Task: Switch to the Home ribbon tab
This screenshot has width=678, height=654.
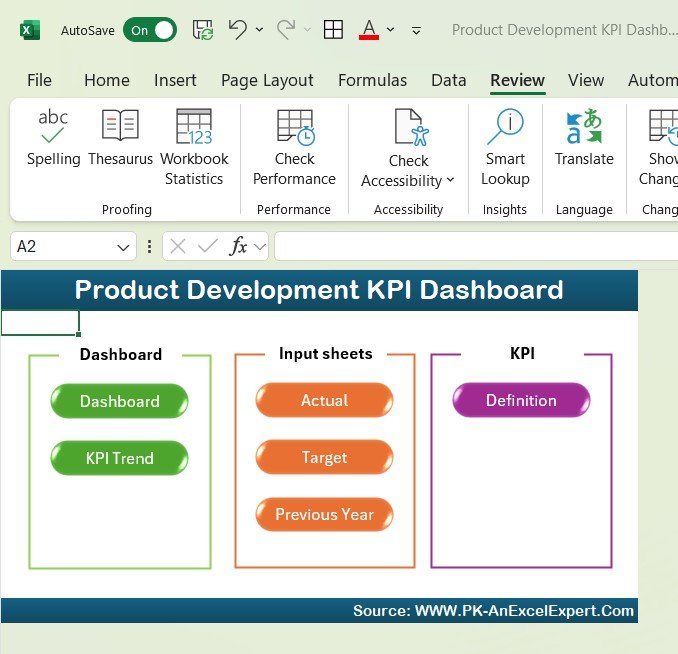Action: coord(107,80)
